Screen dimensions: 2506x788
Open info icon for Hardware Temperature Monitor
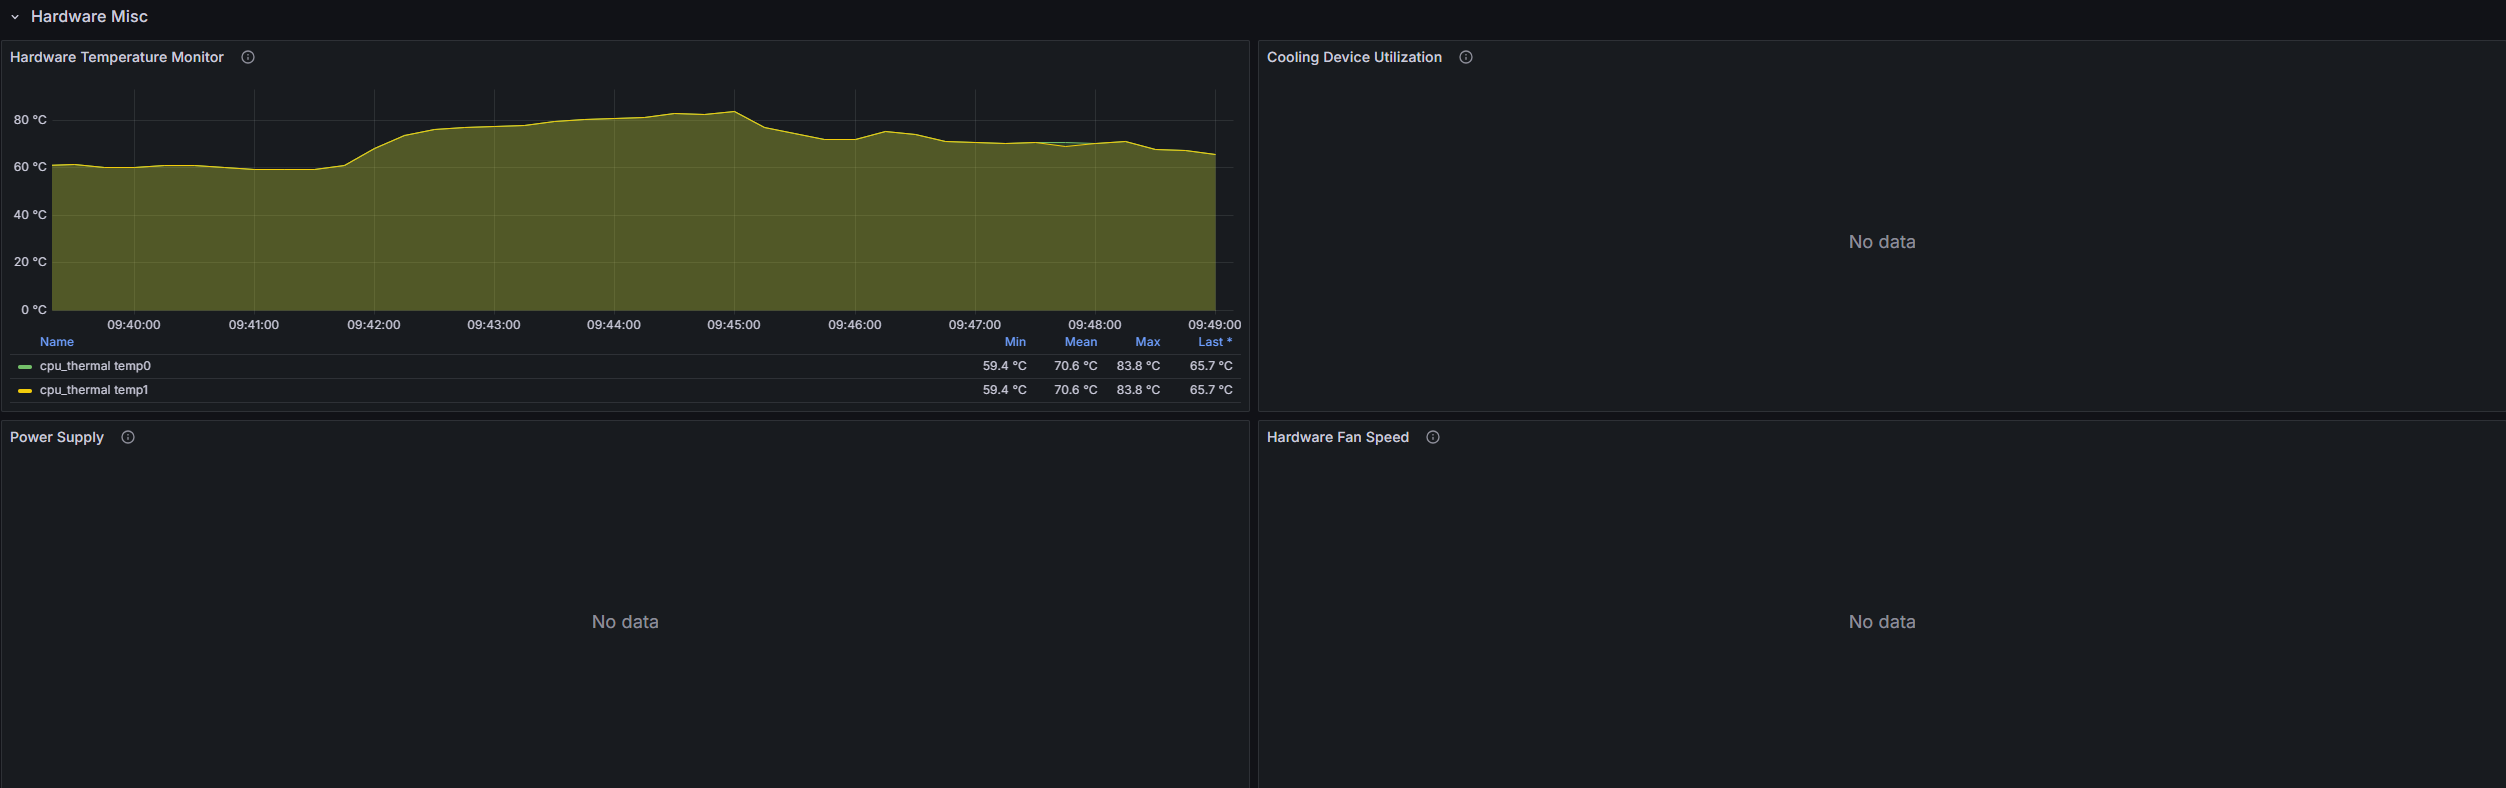coord(248,57)
